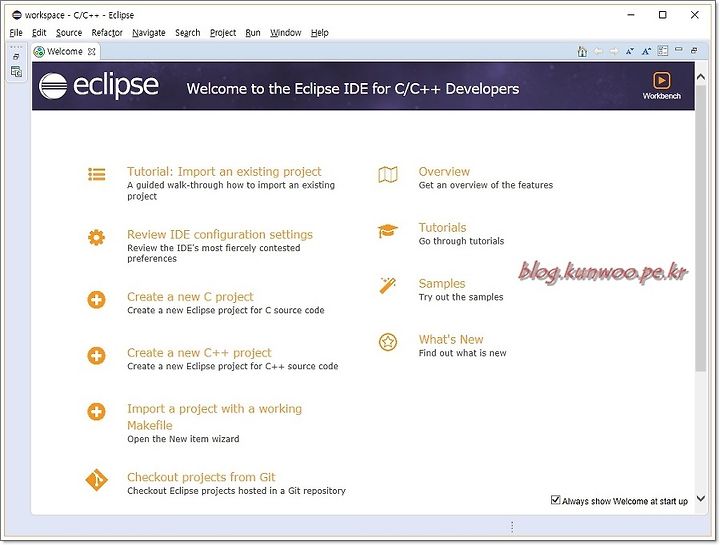Click the navigate back arrow in Welcome toolbar
The width and height of the screenshot is (720, 545).
(598, 51)
